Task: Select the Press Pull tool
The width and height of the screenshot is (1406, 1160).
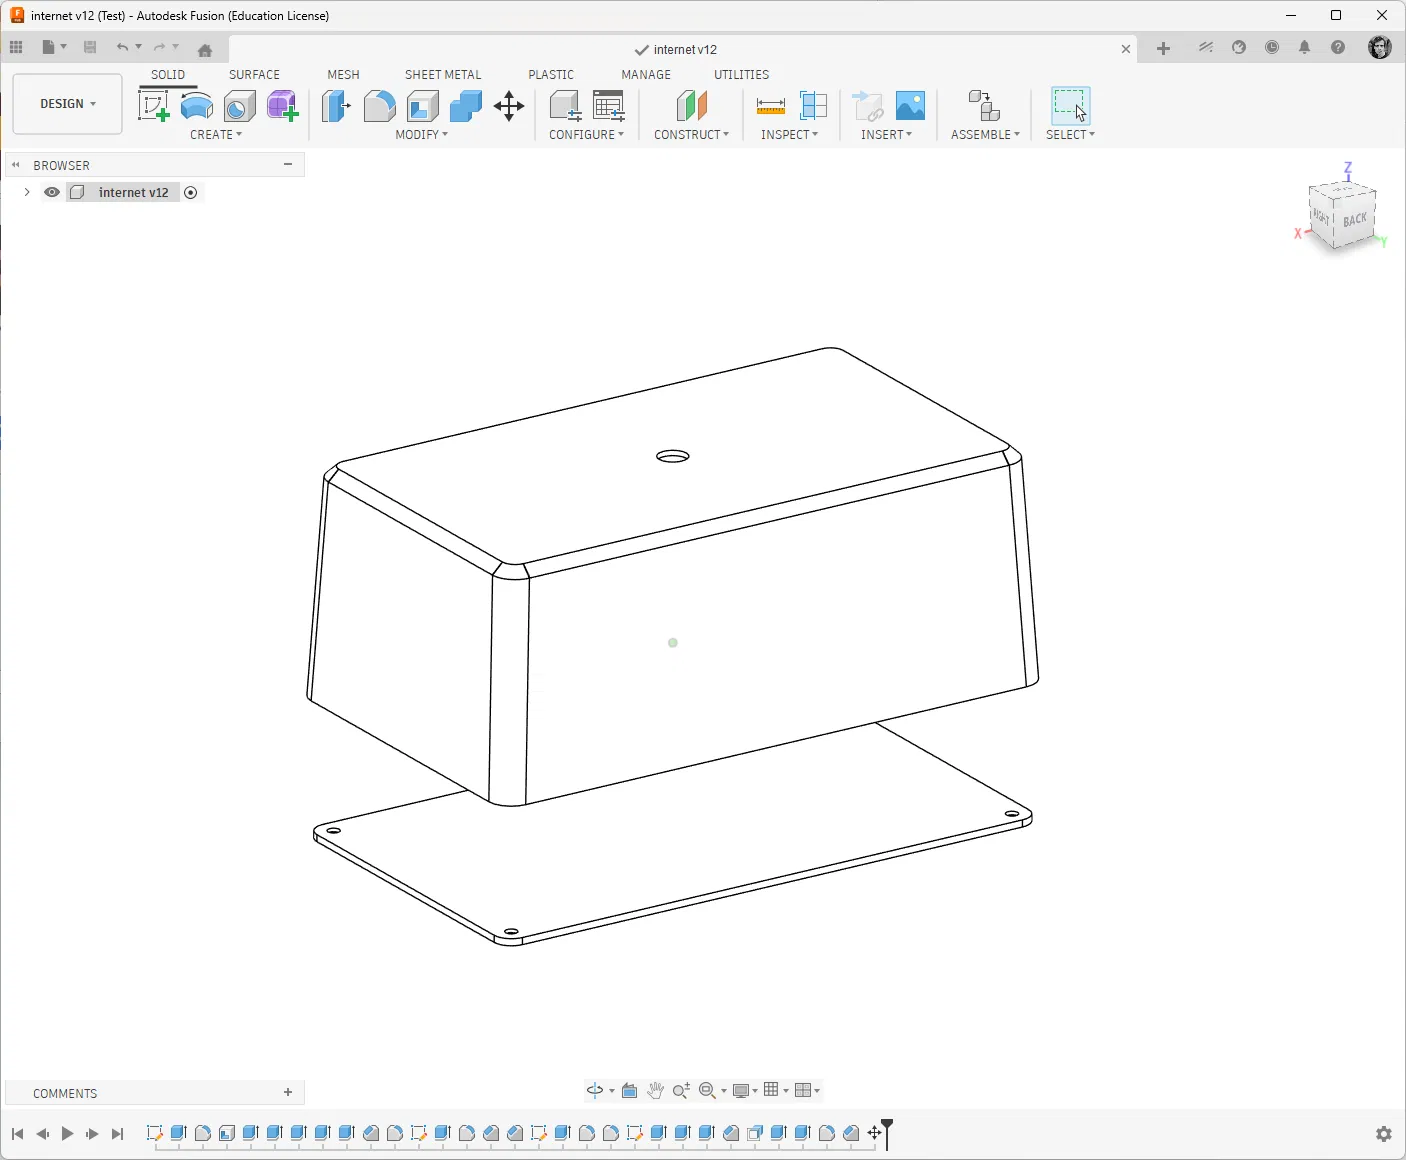Action: click(x=336, y=105)
